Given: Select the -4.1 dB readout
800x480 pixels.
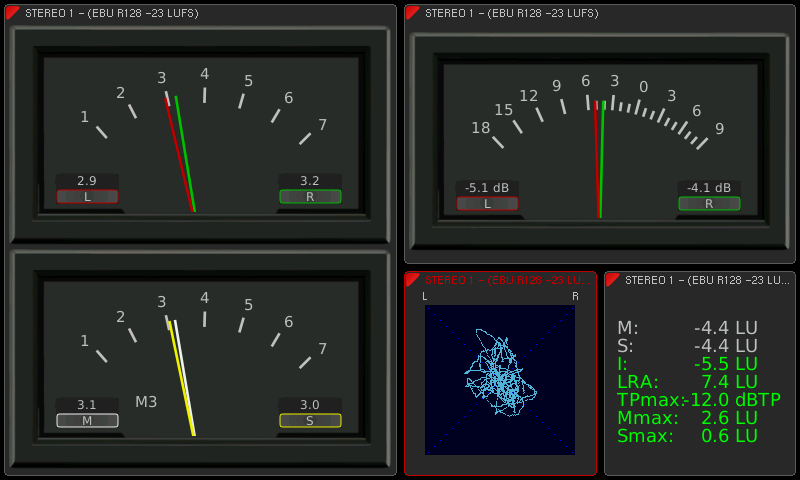Looking at the screenshot, I should pyautogui.click(x=709, y=188).
